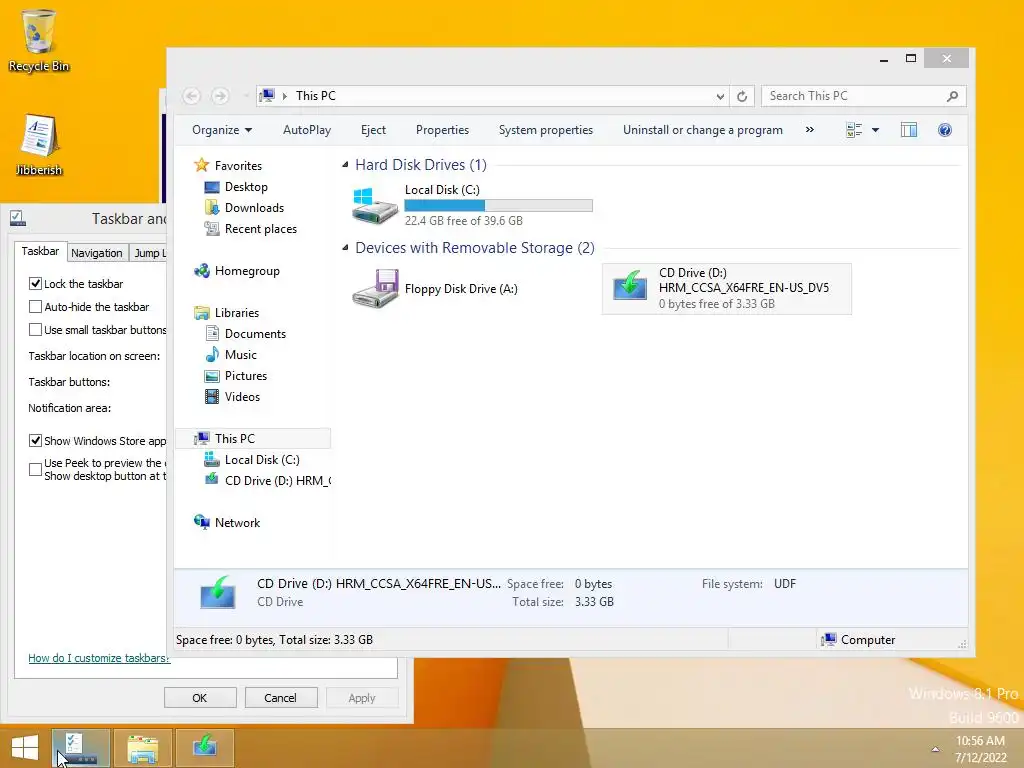The width and height of the screenshot is (1024, 768).
Task: Open the Recycle Bin desktop icon
Action: (x=39, y=40)
